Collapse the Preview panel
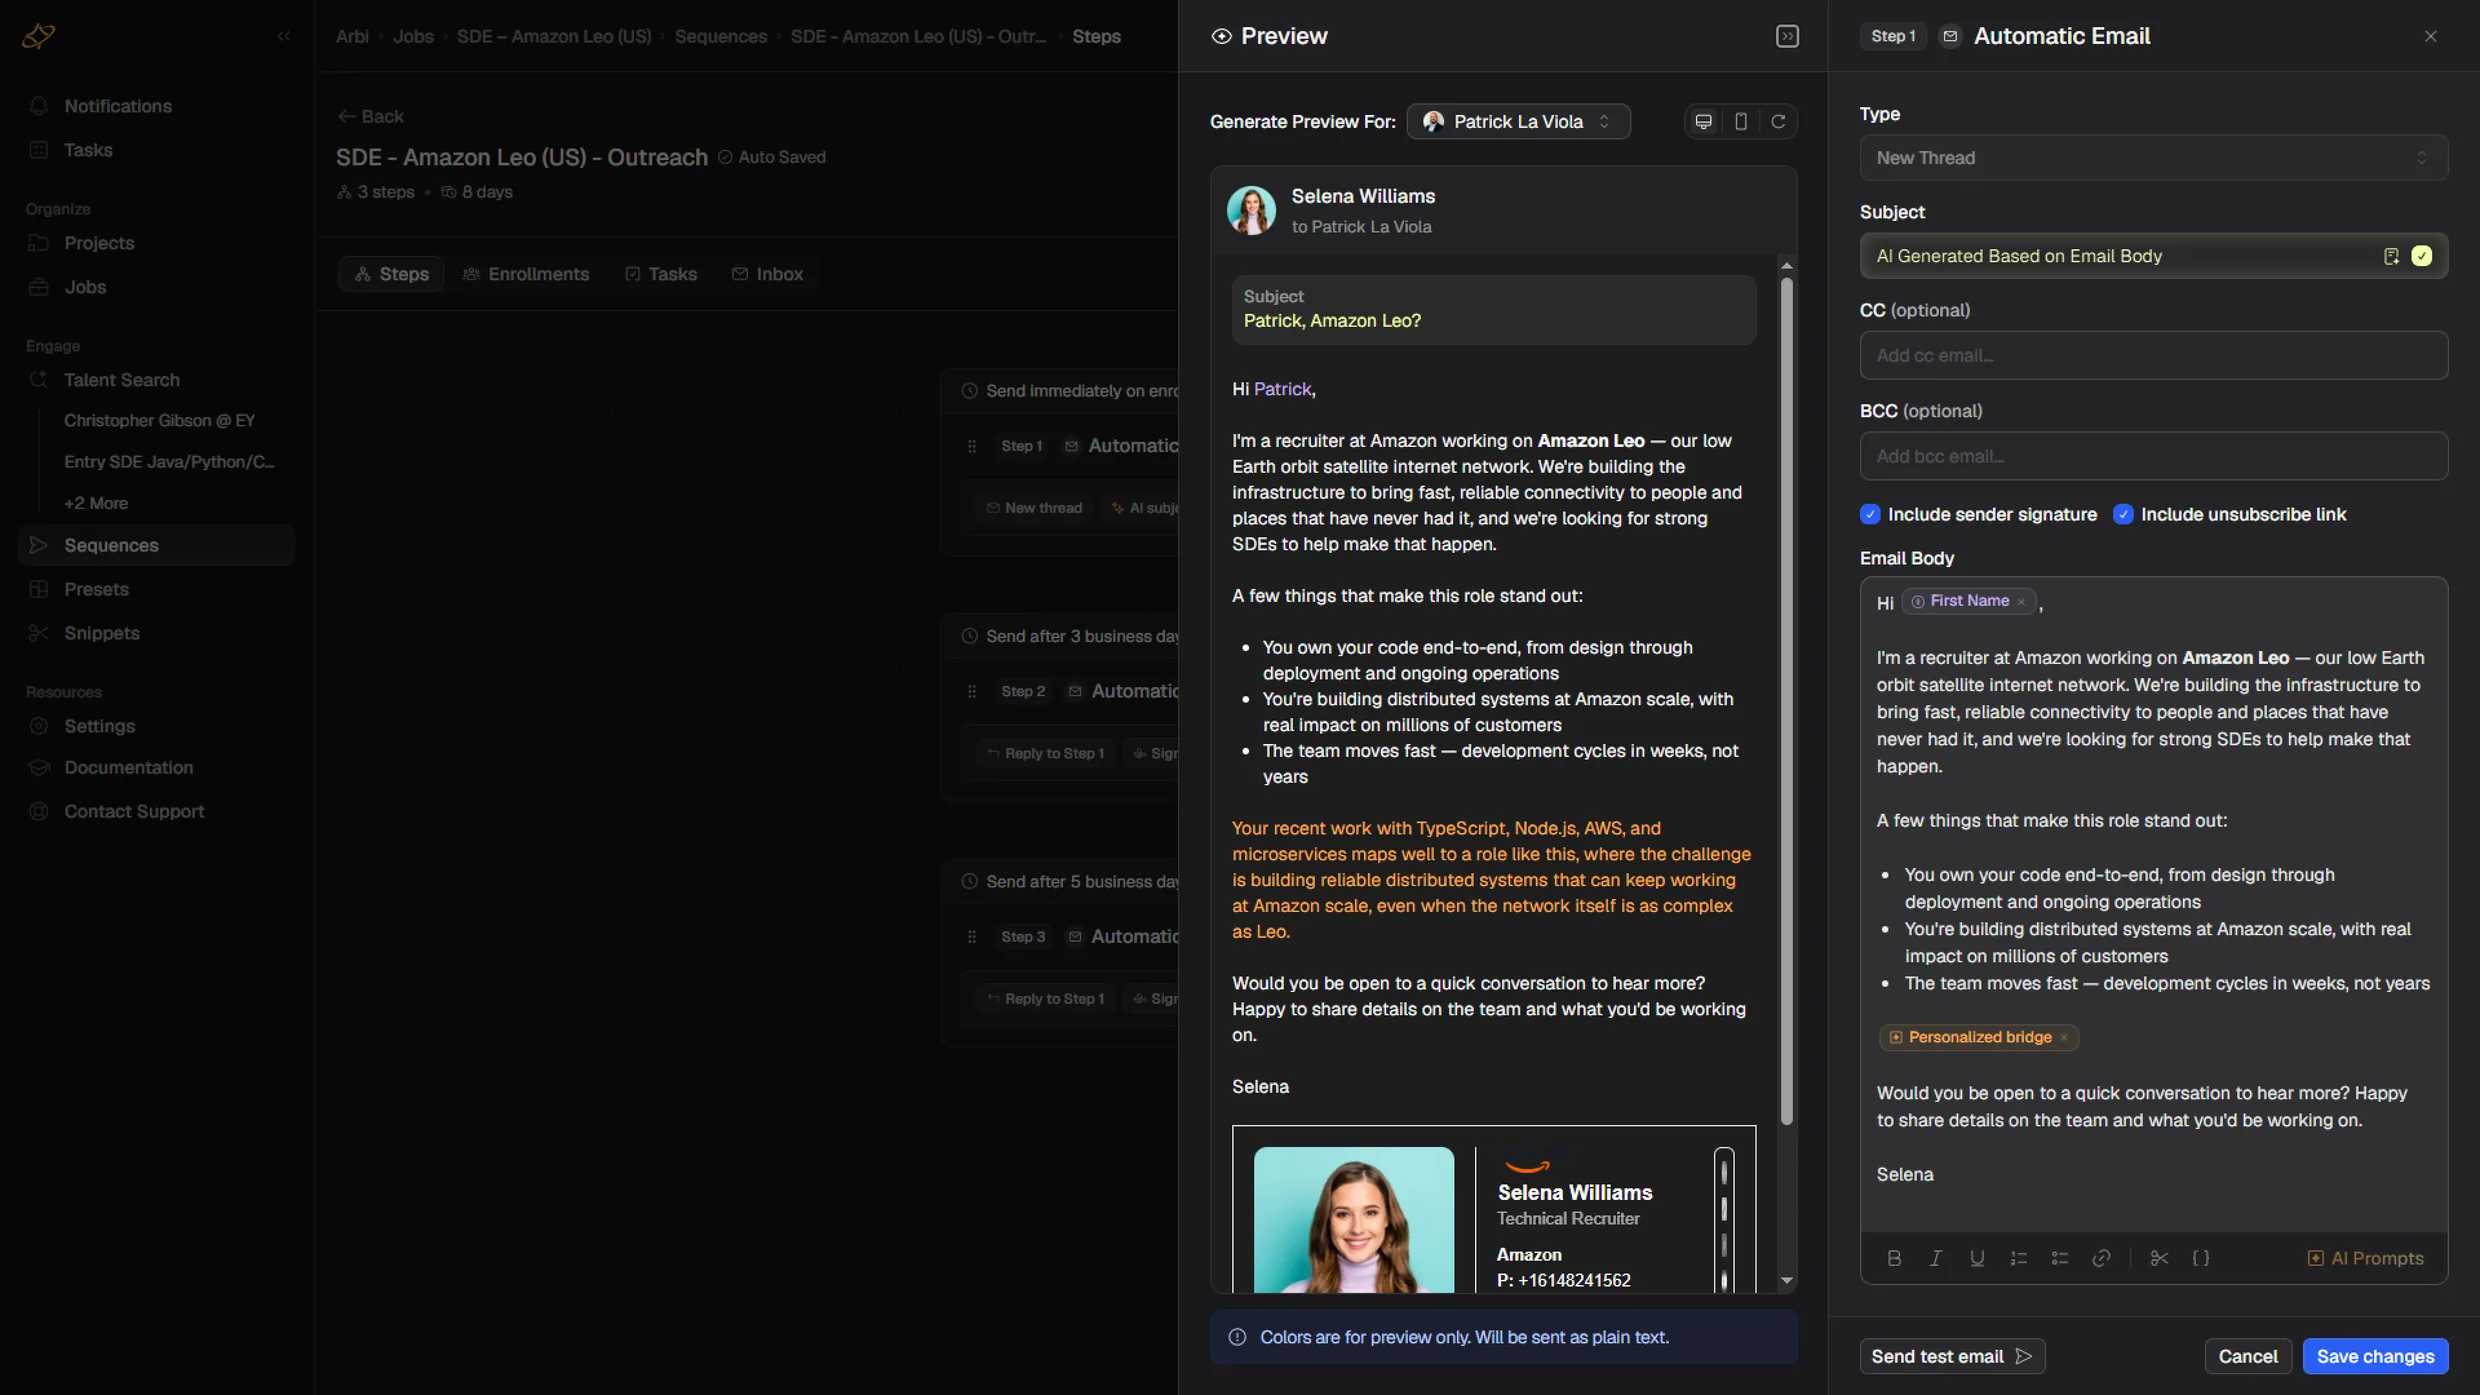2480x1395 pixels. coord(1786,36)
